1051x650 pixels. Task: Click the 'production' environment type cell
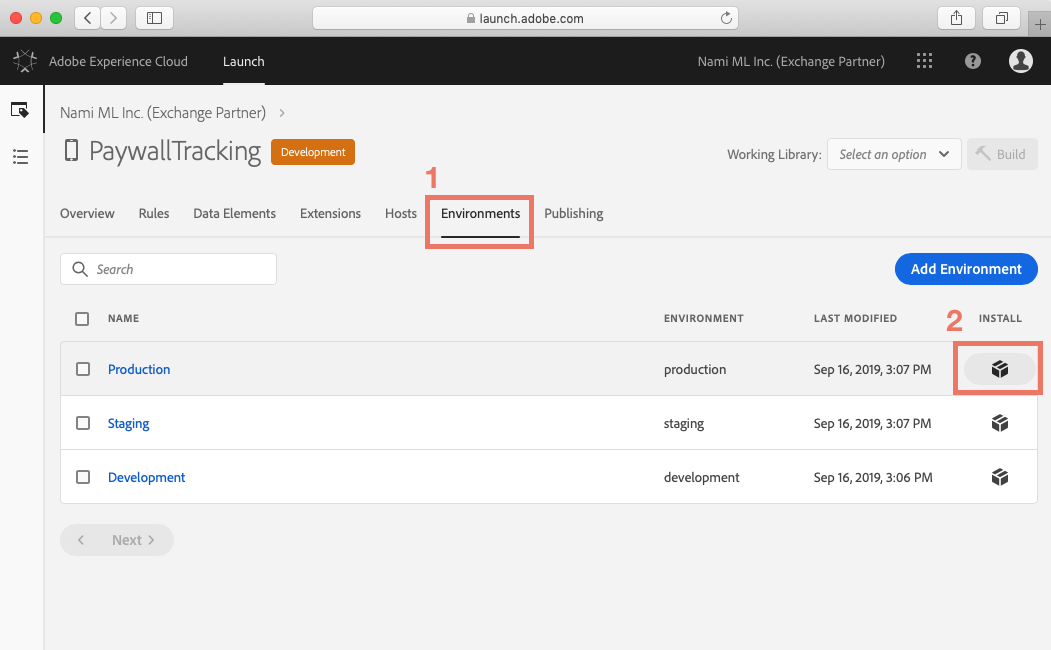tap(695, 369)
